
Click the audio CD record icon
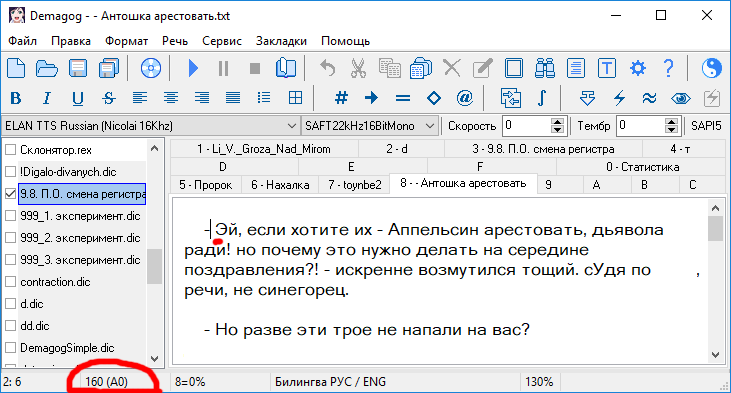coord(151,69)
